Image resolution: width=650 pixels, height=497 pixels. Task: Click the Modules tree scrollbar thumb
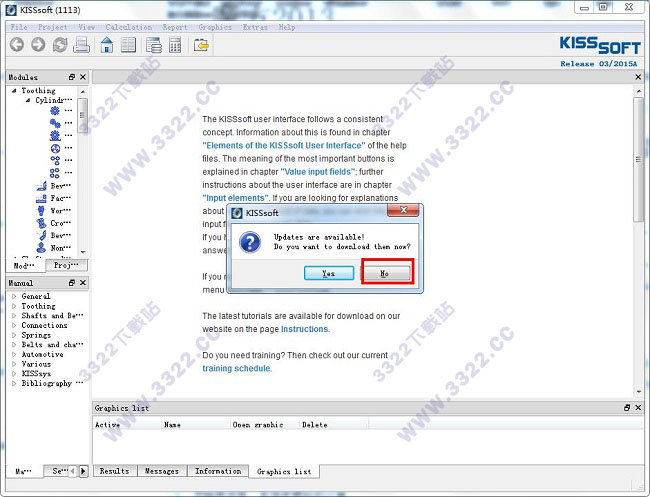[x=82, y=116]
